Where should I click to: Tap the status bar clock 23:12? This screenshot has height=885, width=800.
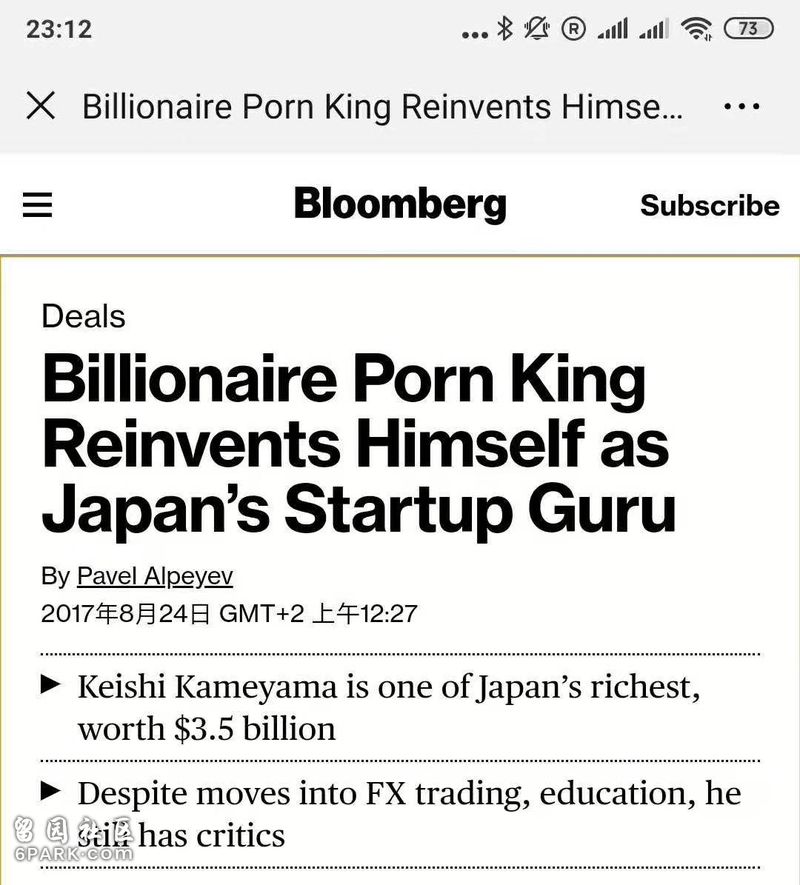tap(59, 29)
